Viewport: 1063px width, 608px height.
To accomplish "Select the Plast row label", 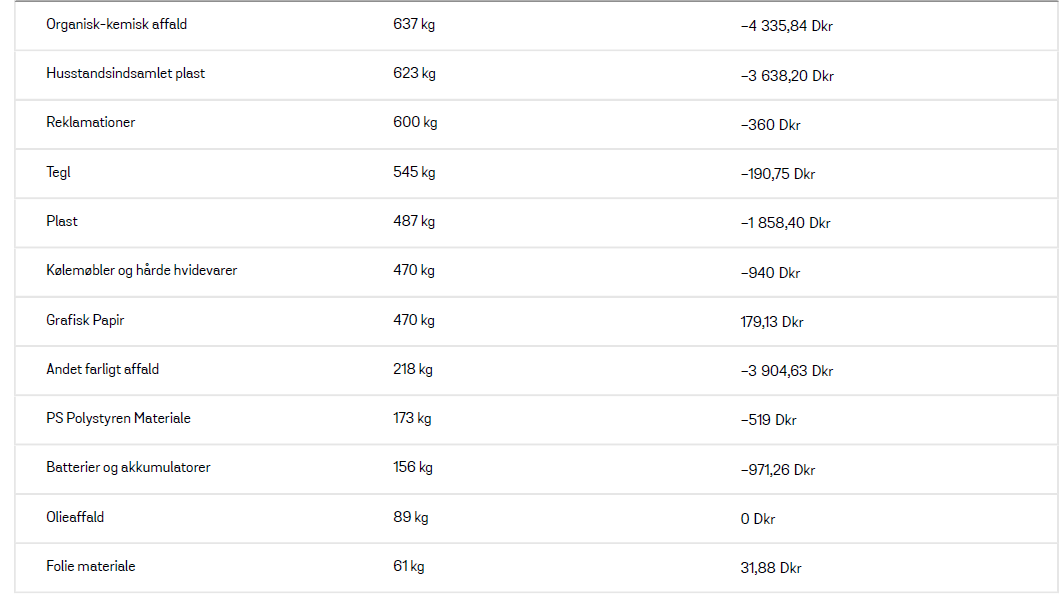I will pyautogui.click(x=62, y=222).
